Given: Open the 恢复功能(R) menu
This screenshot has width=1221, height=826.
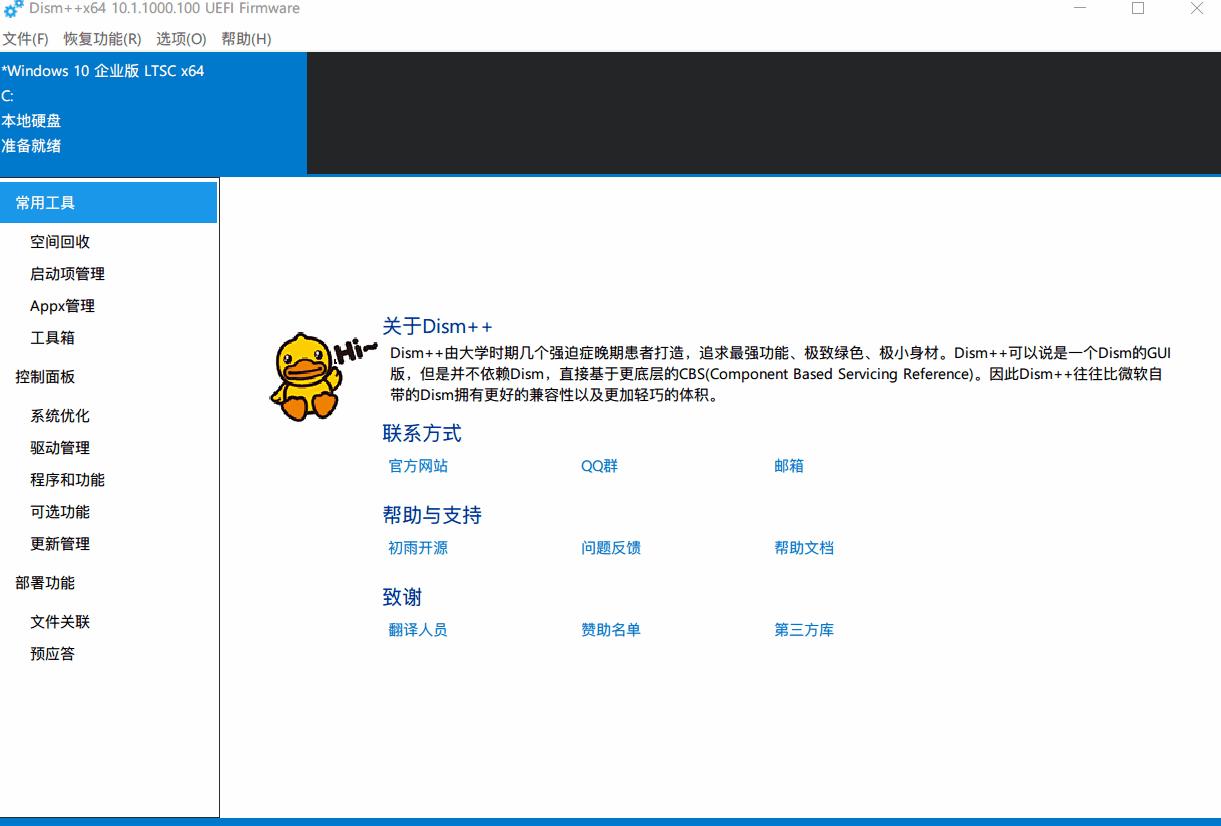Looking at the screenshot, I should (x=100, y=39).
